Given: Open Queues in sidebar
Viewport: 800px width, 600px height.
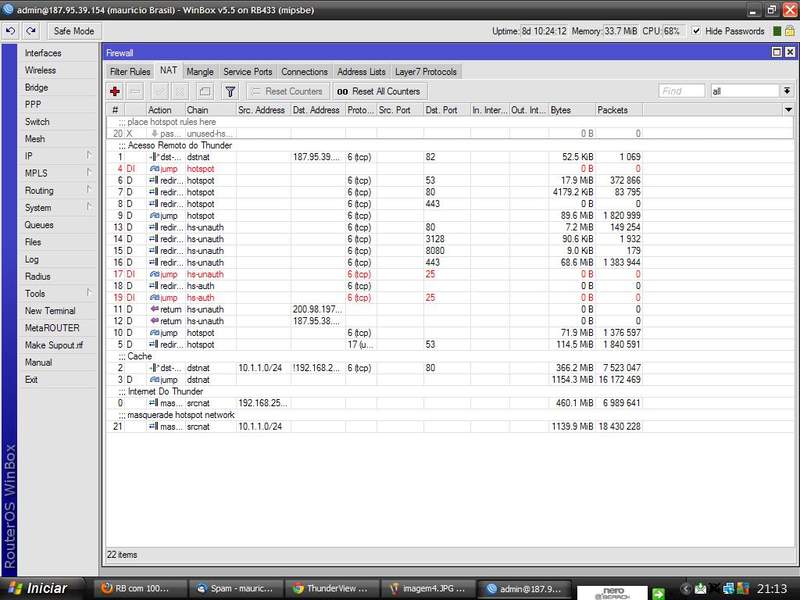Looking at the screenshot, I should [x=39, y=225].
